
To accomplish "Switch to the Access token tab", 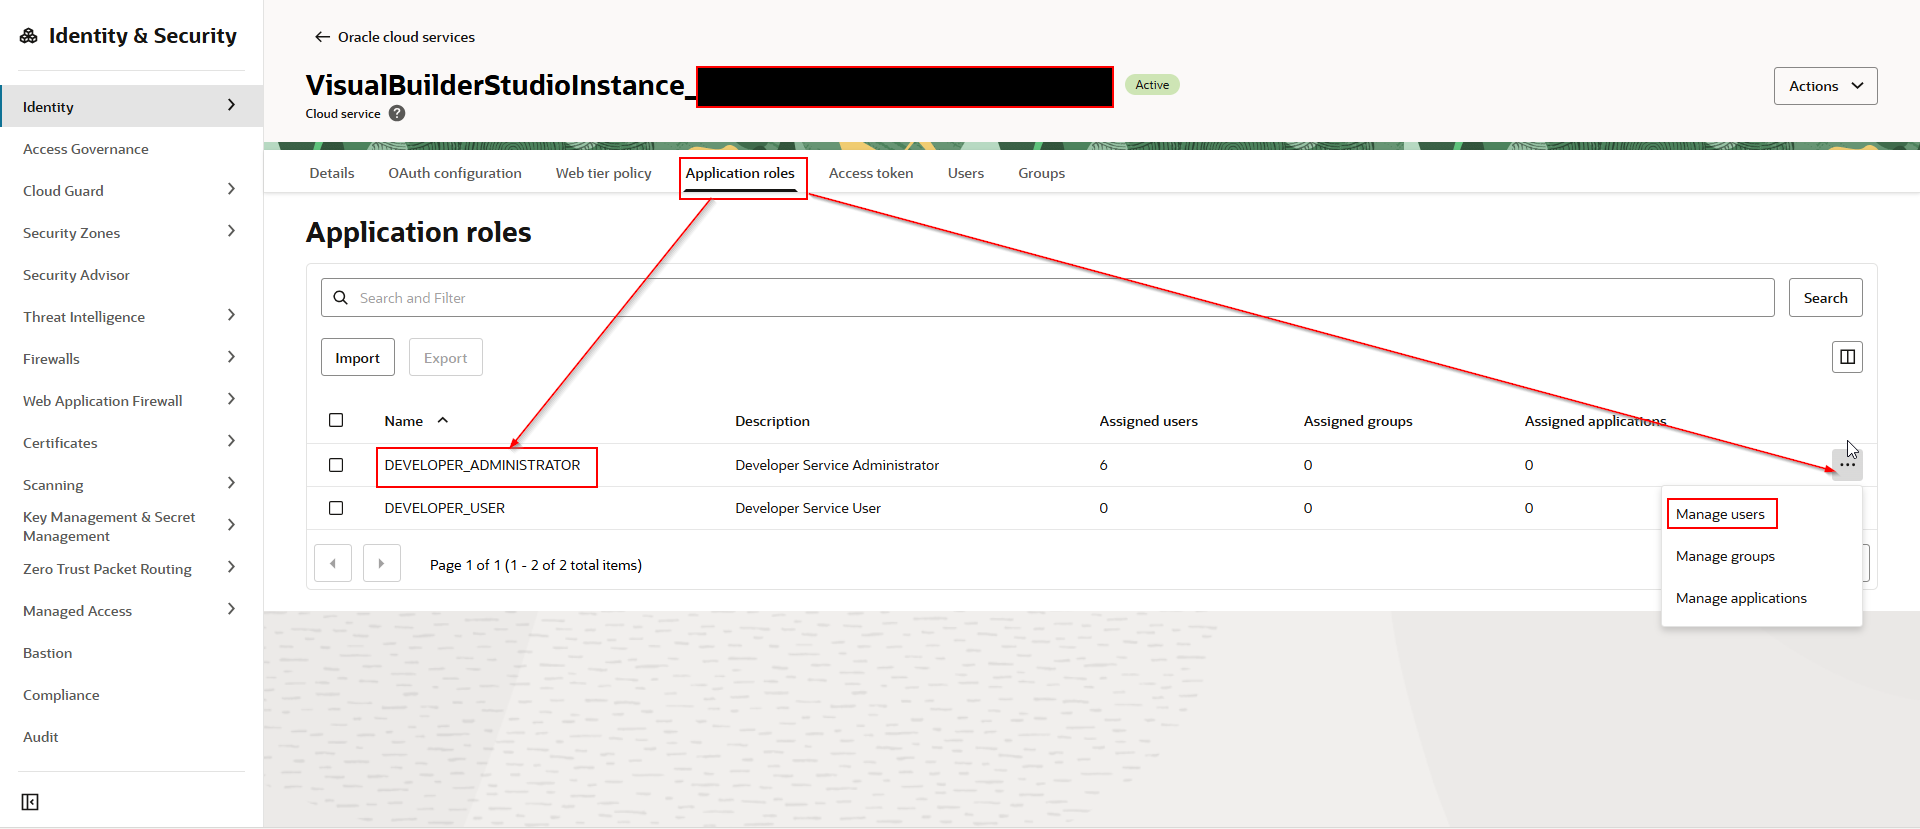I will click(x=871, y=173).
